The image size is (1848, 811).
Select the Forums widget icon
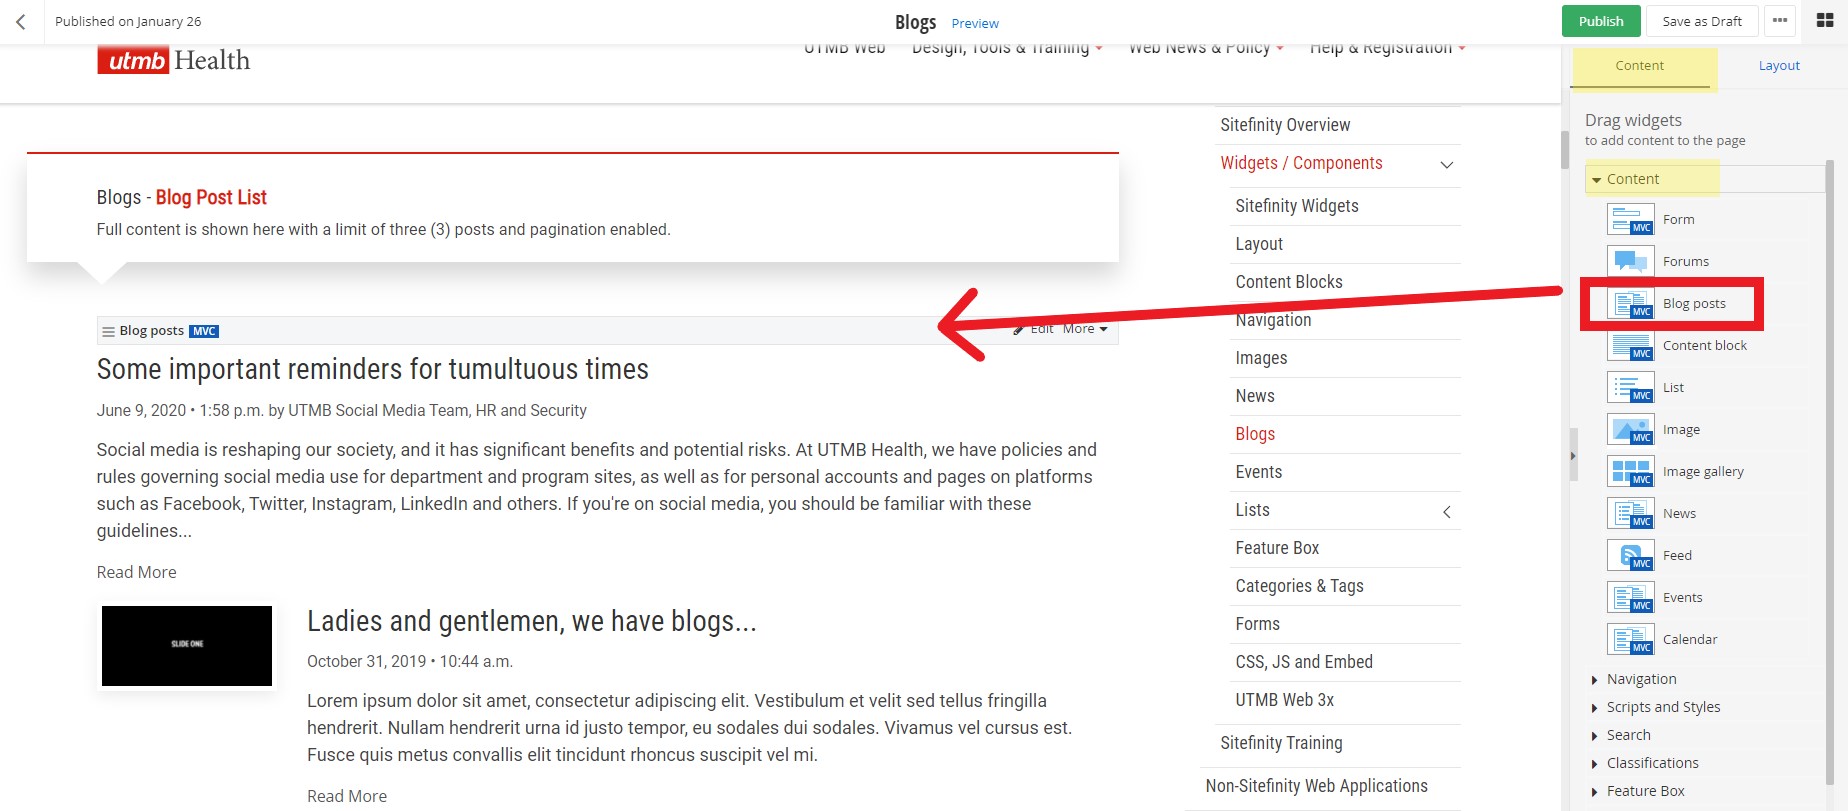[x=1630, y=261]
